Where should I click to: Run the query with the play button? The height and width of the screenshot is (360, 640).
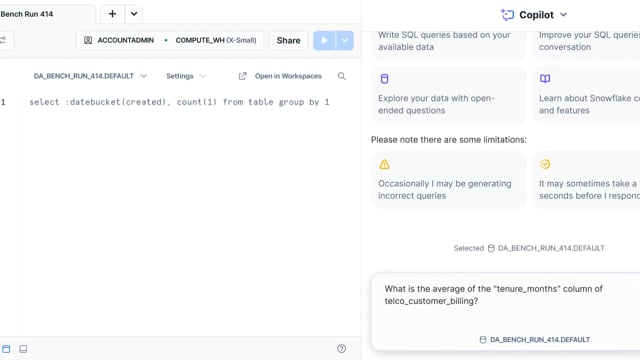(324, 40)
